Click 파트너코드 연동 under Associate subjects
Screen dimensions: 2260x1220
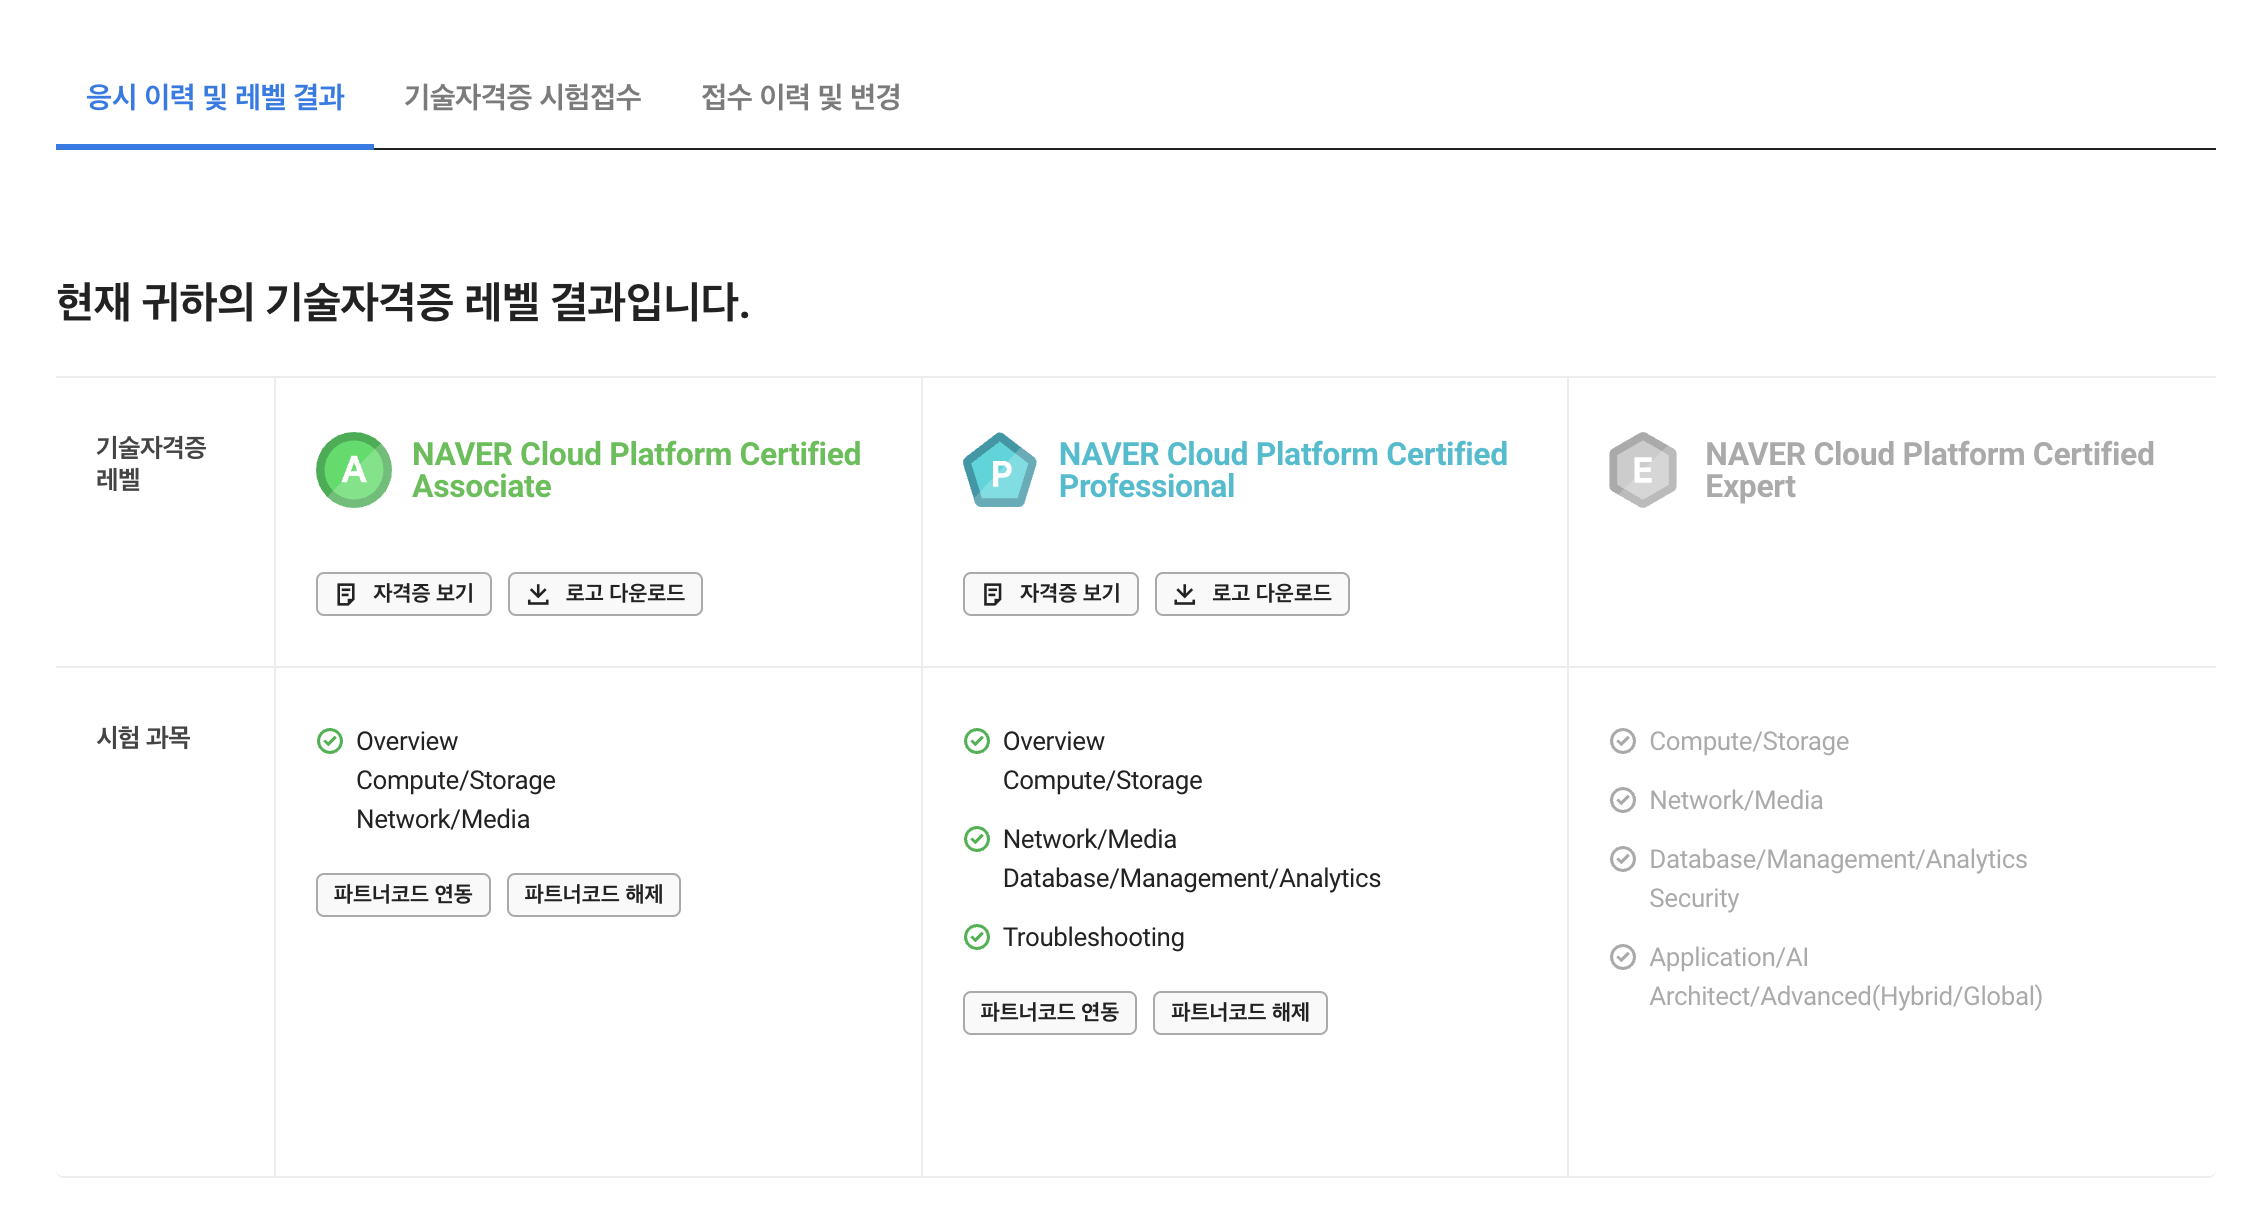(x=403, y=894)
